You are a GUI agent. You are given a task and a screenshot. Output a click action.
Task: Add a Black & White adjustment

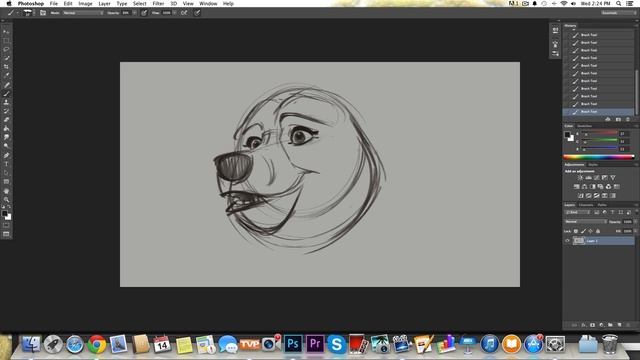tap(592, 187)
